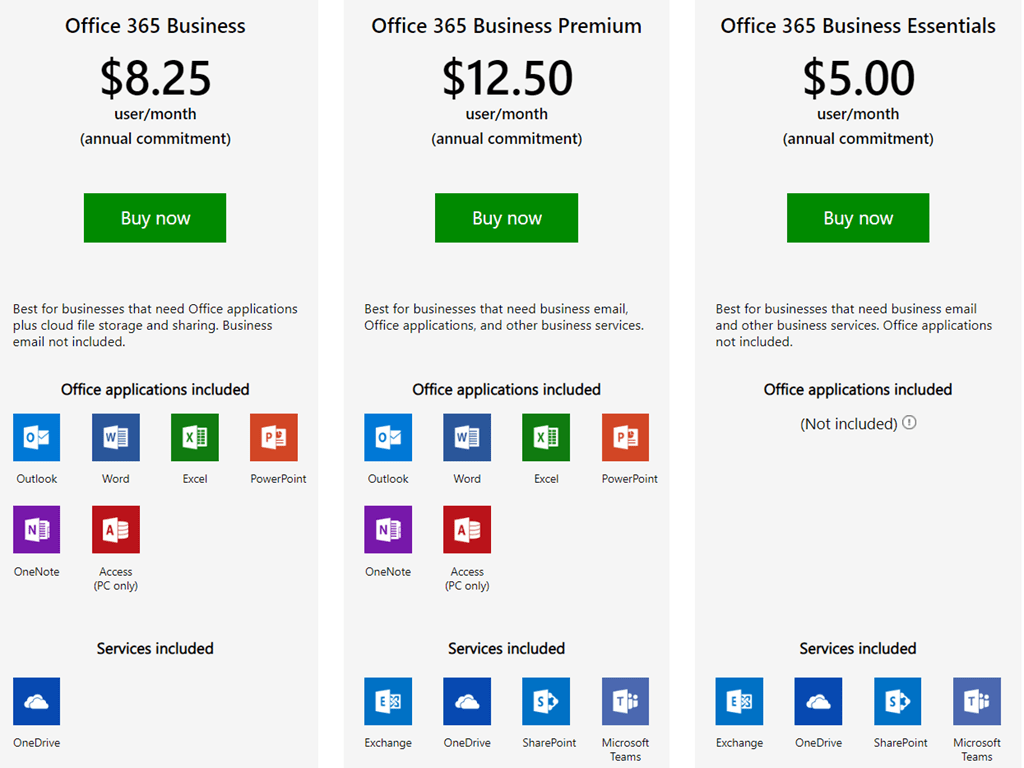1024x768 pixels.
Task: Click Excel icon in Office 365 Business plan
Action: pyautogui.click(x=195, y=438)
